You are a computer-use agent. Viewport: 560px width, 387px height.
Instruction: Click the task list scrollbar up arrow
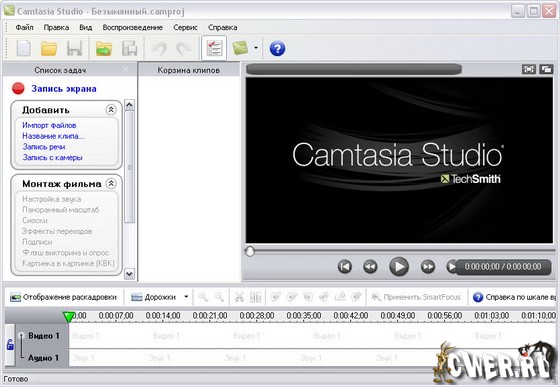(129, 105)
